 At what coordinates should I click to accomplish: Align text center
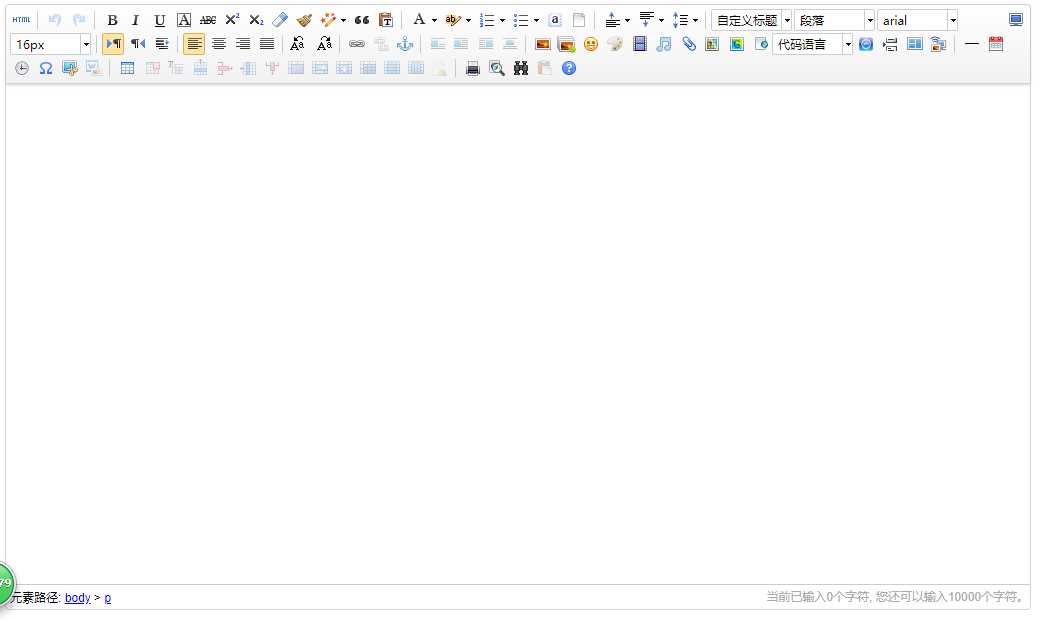point(219,44)
